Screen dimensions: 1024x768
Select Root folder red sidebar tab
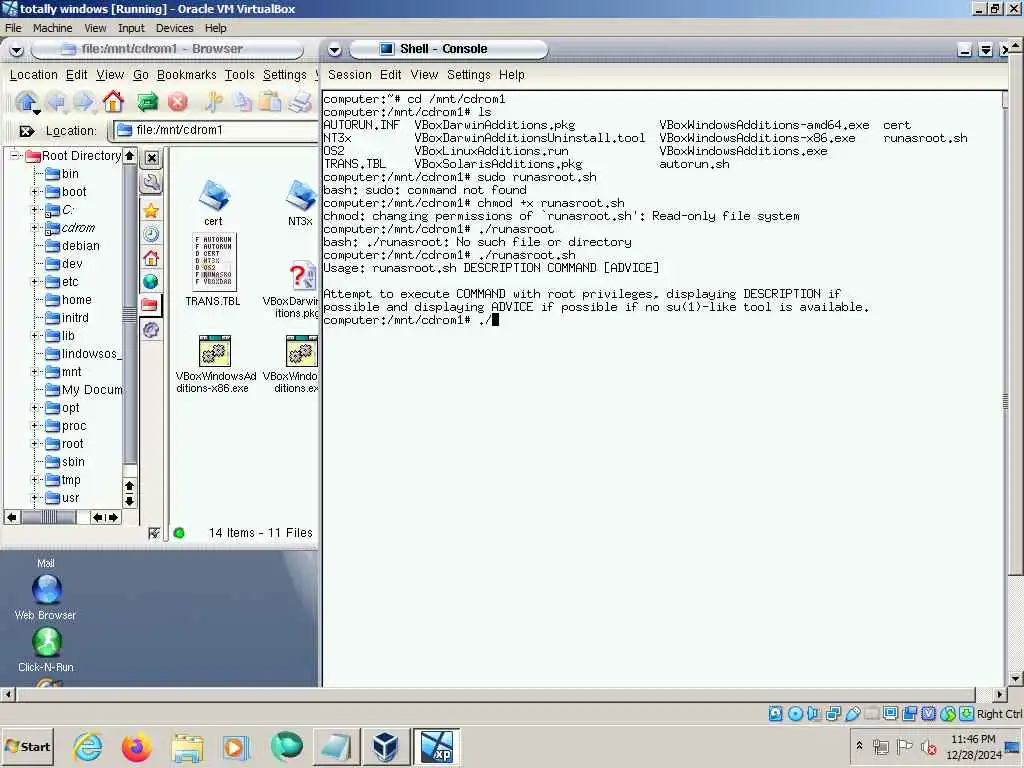click(x=150, y=305)
